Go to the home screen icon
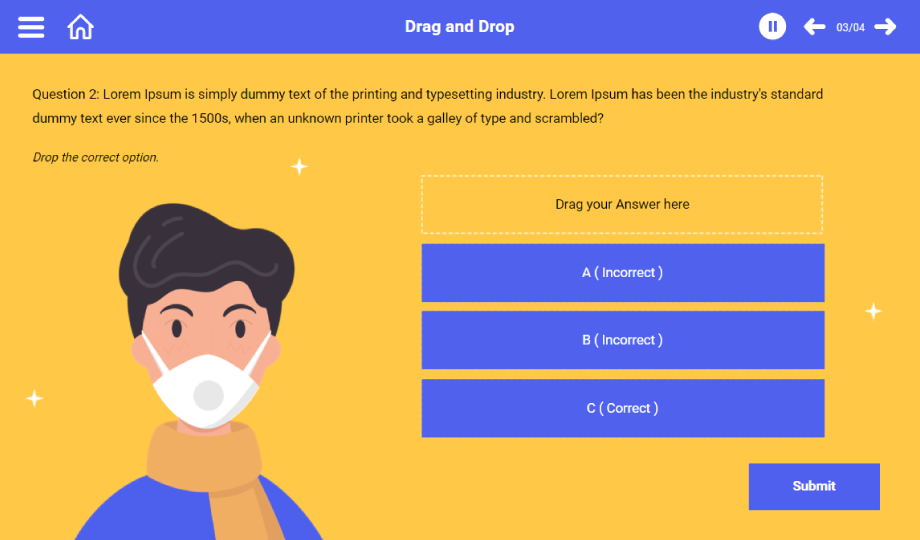Viewport: 920px width, 540px height. [80, 27]
